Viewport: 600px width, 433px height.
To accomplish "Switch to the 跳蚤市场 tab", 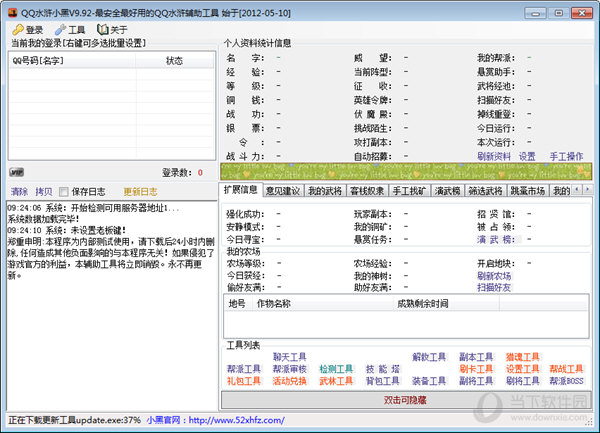I will [x=527, y=190].
